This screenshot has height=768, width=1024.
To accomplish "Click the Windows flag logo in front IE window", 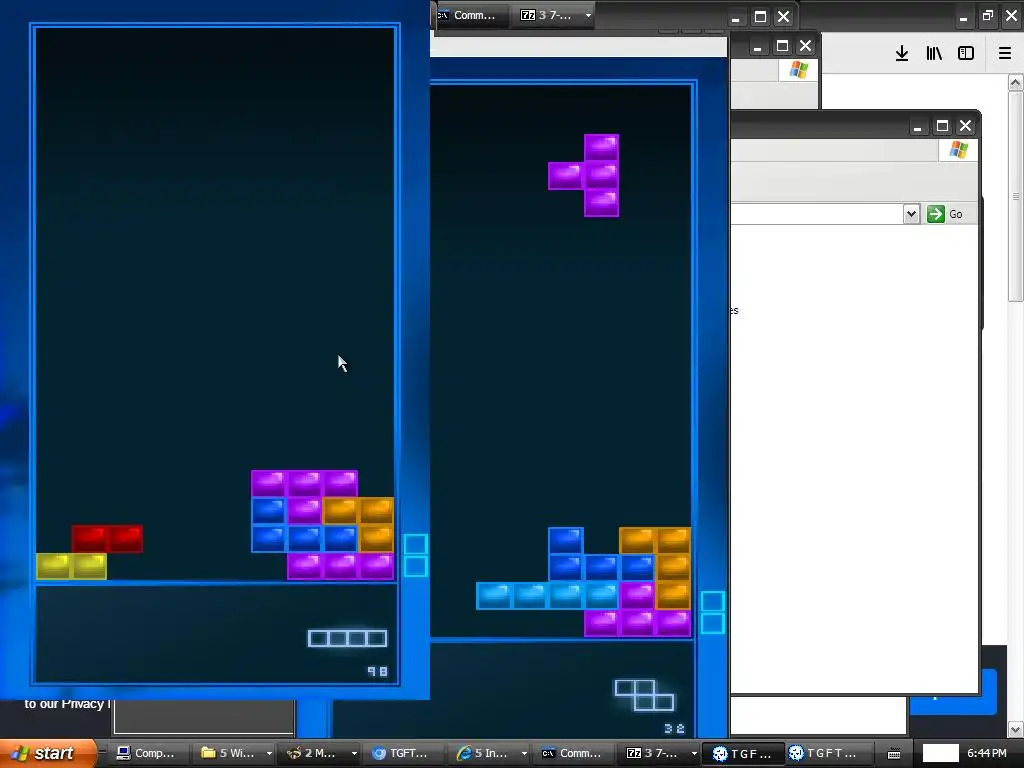I will coord(959,150).
